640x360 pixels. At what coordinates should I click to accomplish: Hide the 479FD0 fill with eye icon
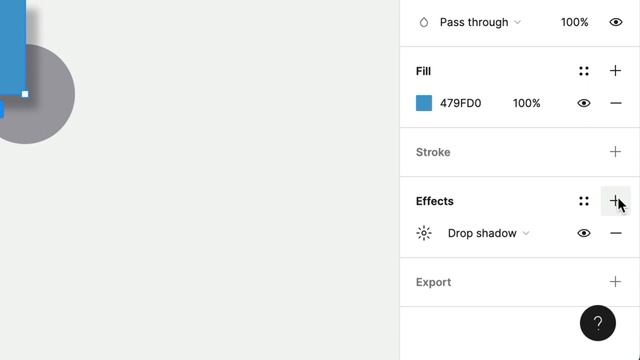coord(584,103)
